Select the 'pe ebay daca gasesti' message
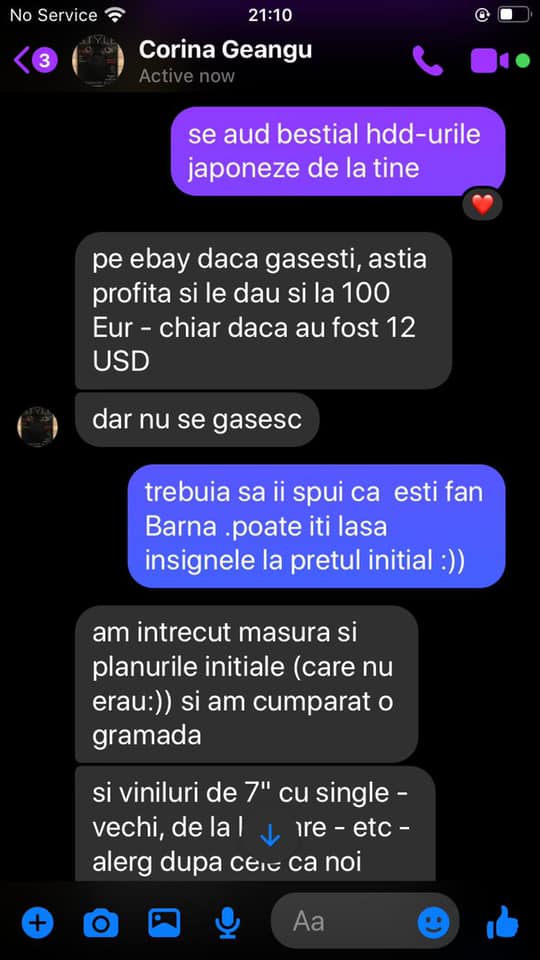Screen dimensions: 540x960 click(x=263, y=310)
